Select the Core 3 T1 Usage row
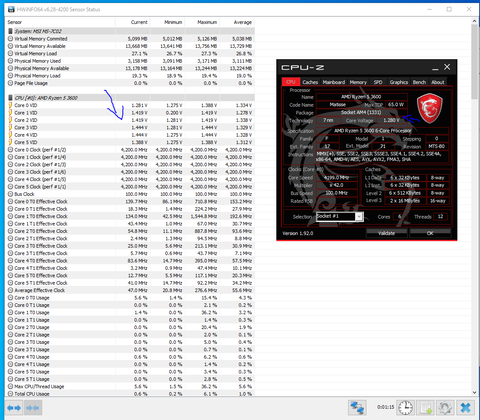 click(131, 350)
